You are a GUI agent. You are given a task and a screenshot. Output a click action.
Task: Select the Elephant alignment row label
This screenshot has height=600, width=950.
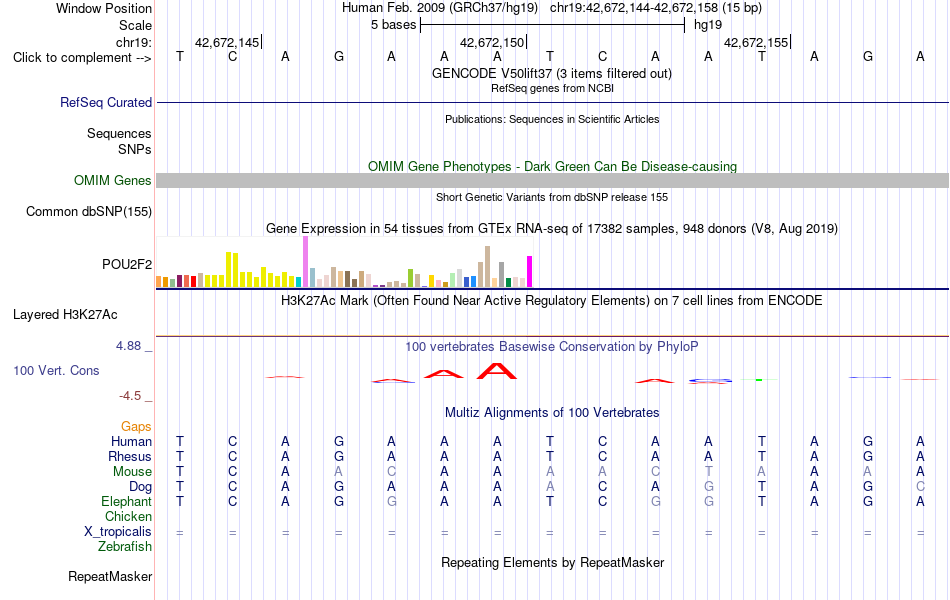pyautogui.click(x=126, y=502)
